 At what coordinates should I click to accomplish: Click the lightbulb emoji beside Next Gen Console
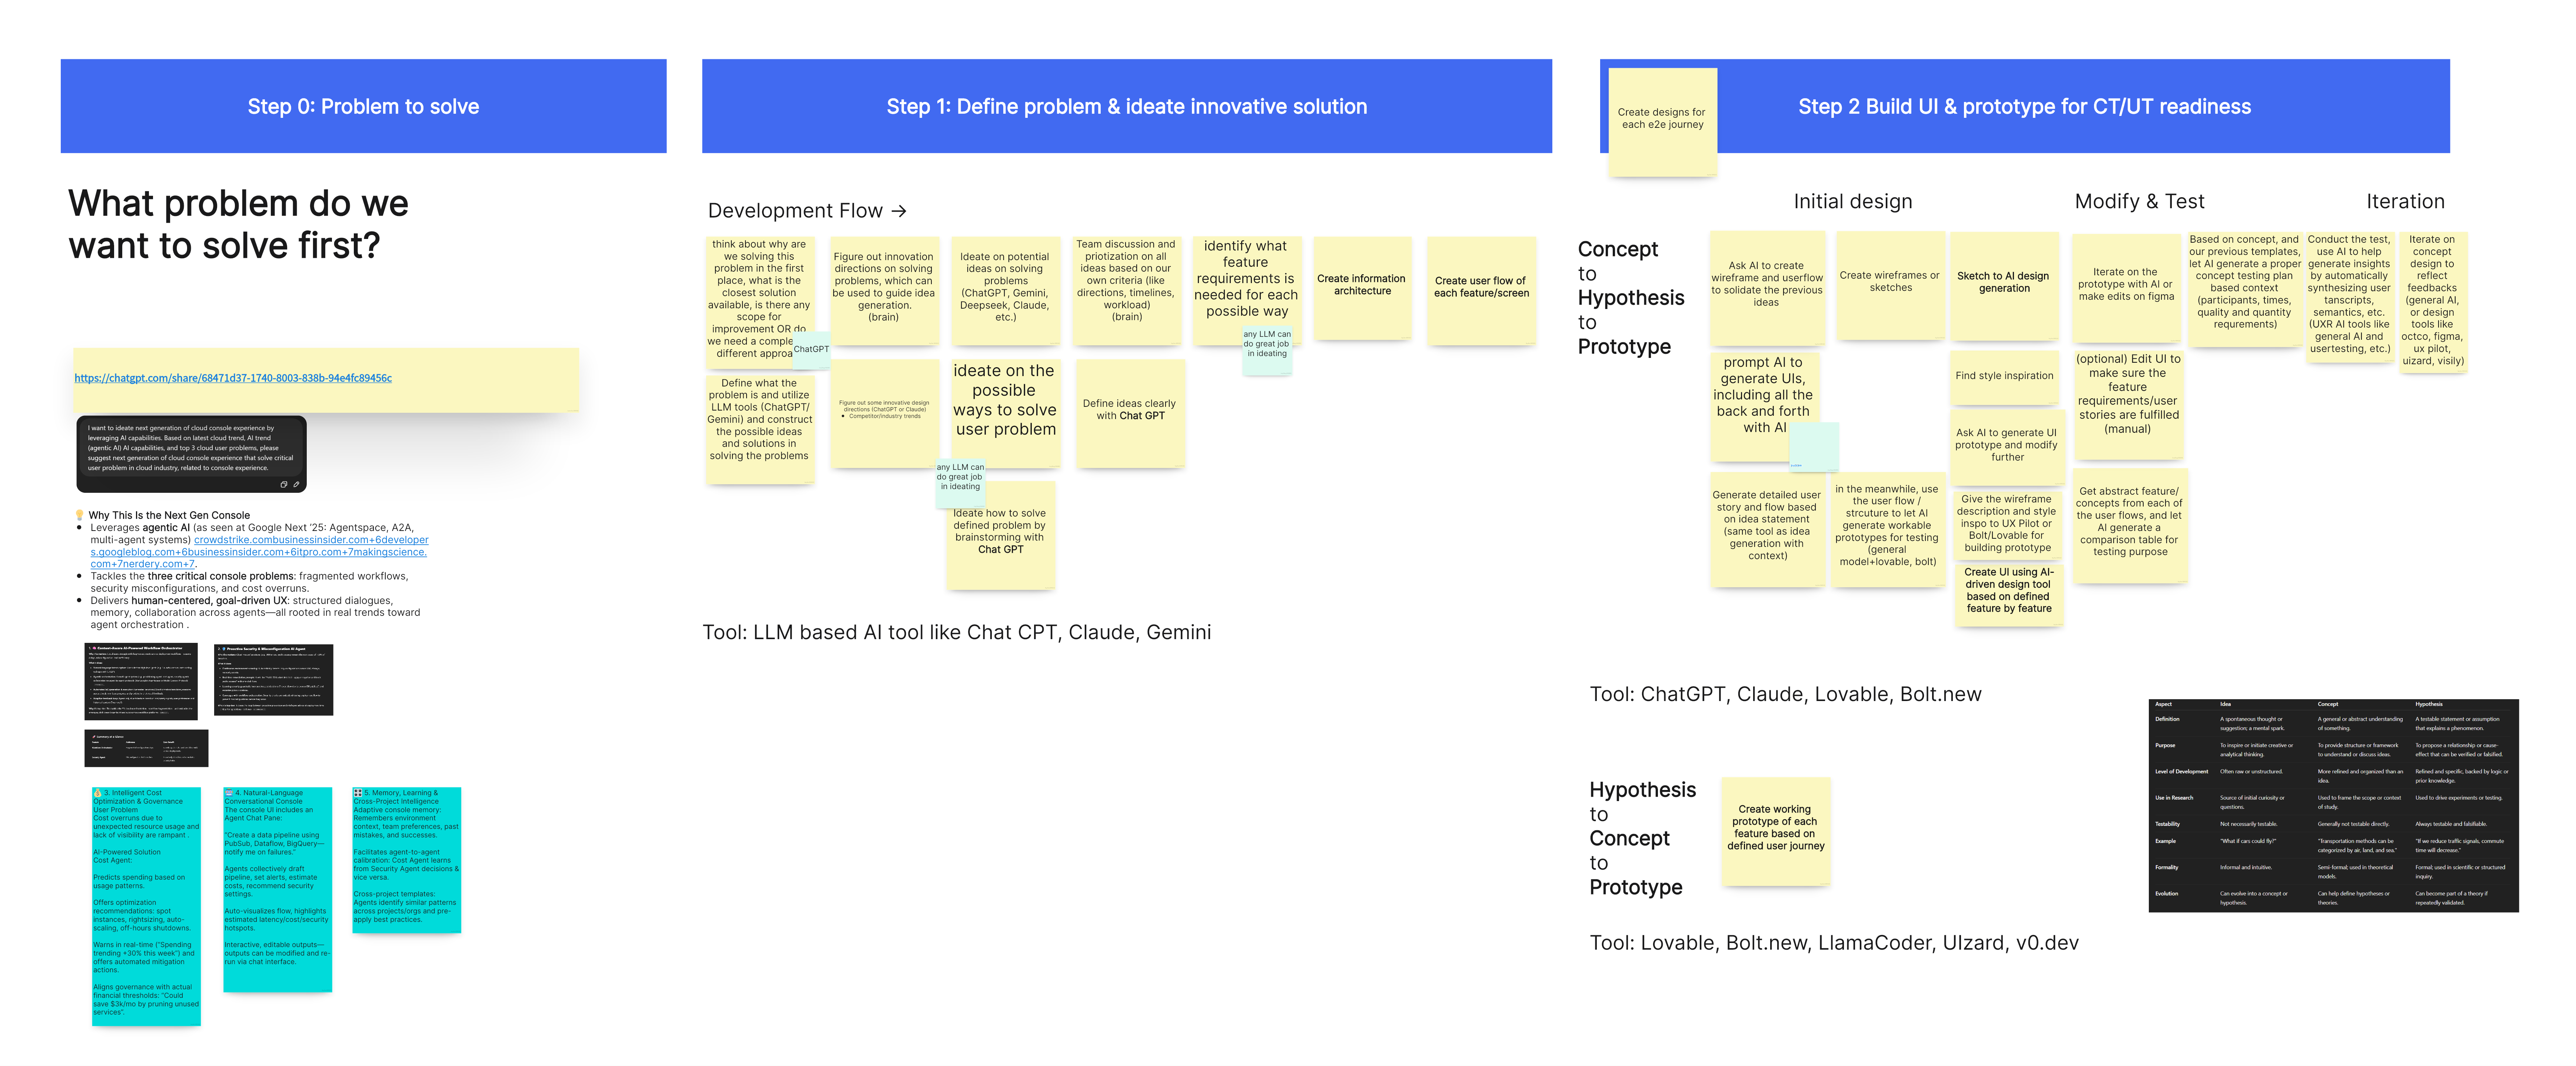[x=80, y=515]
